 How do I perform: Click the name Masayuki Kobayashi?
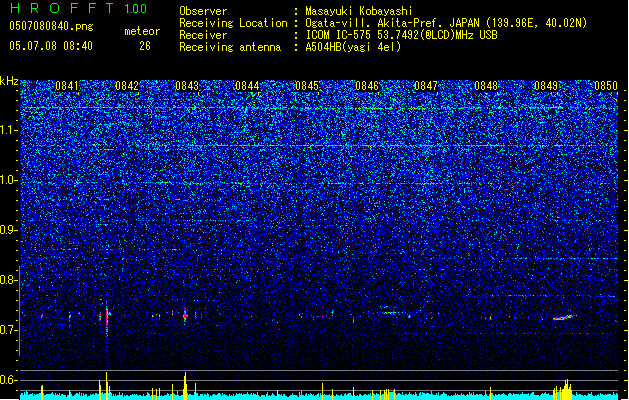click(359, 11)
